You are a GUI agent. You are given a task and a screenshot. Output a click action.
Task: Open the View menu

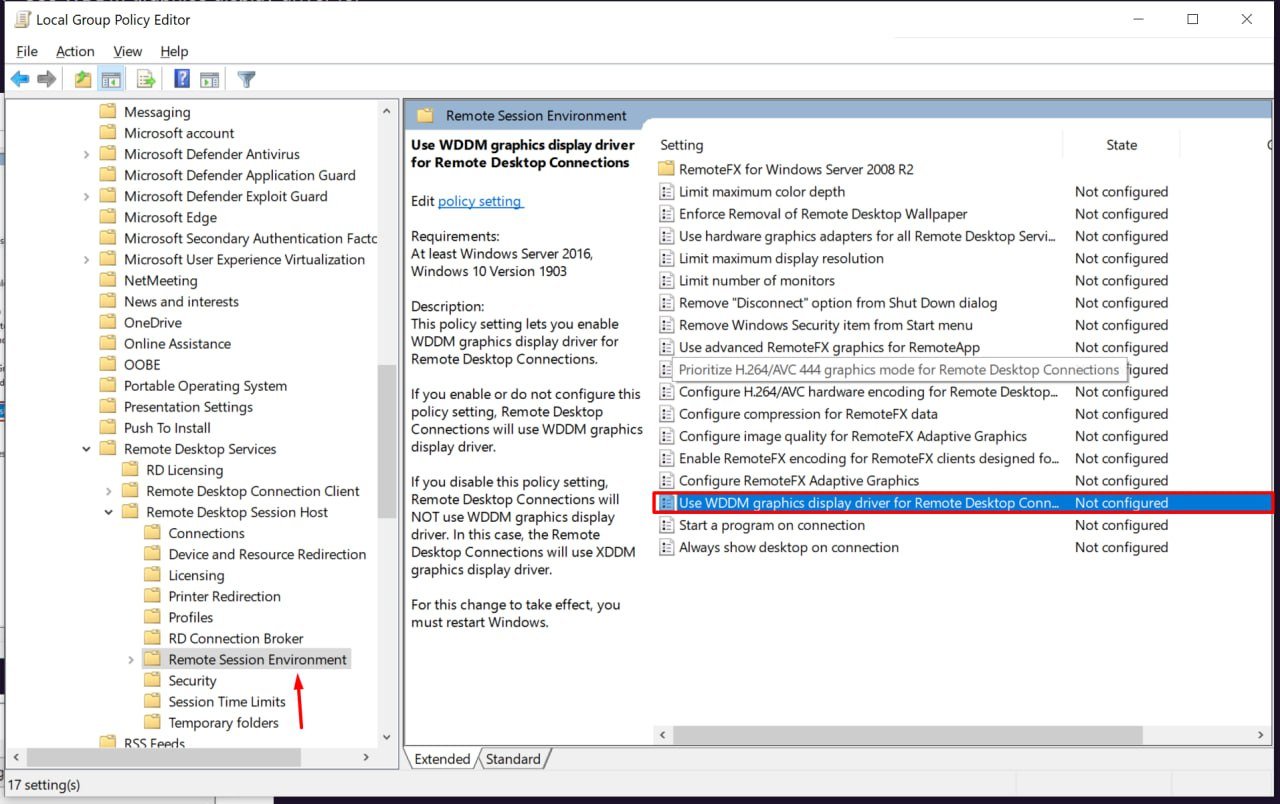pyautogui.click(x=127, y=51)
